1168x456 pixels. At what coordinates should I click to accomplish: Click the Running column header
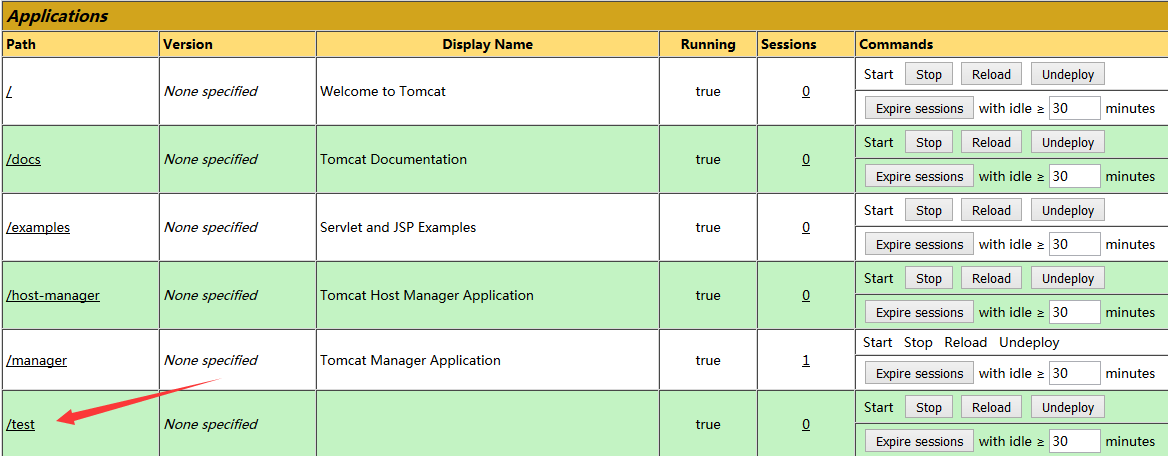[x=708, y=44]
